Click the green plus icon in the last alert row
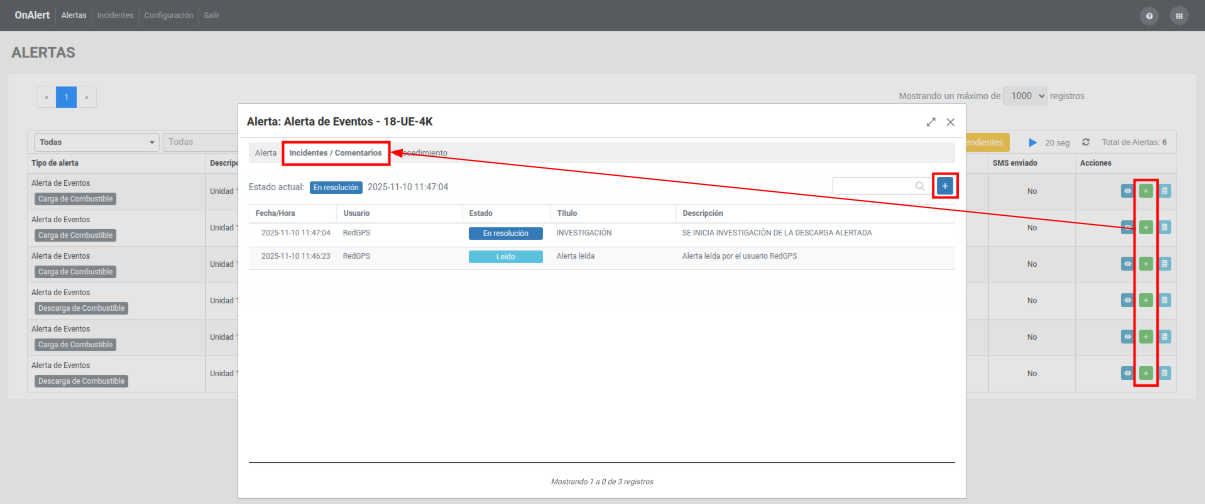This screenshot has width=1205, height=504. 1146,373
